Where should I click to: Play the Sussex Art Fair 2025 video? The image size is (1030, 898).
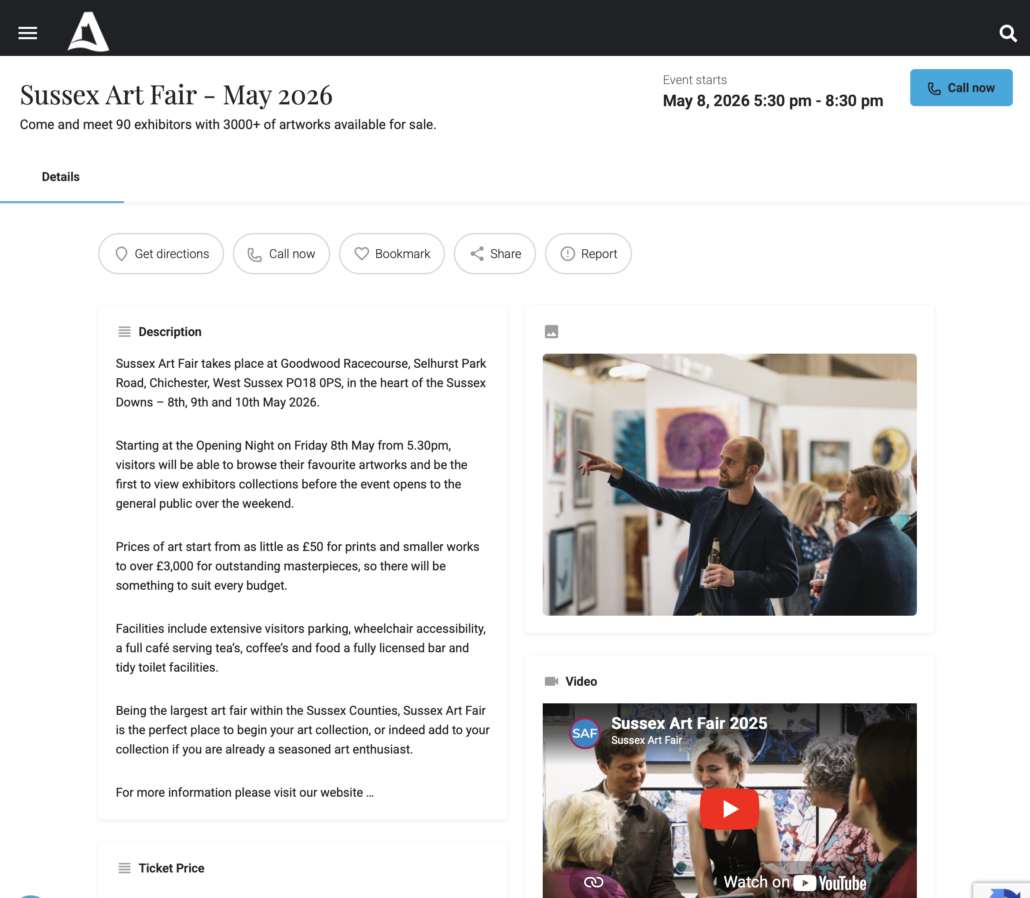tap(729, 809)
